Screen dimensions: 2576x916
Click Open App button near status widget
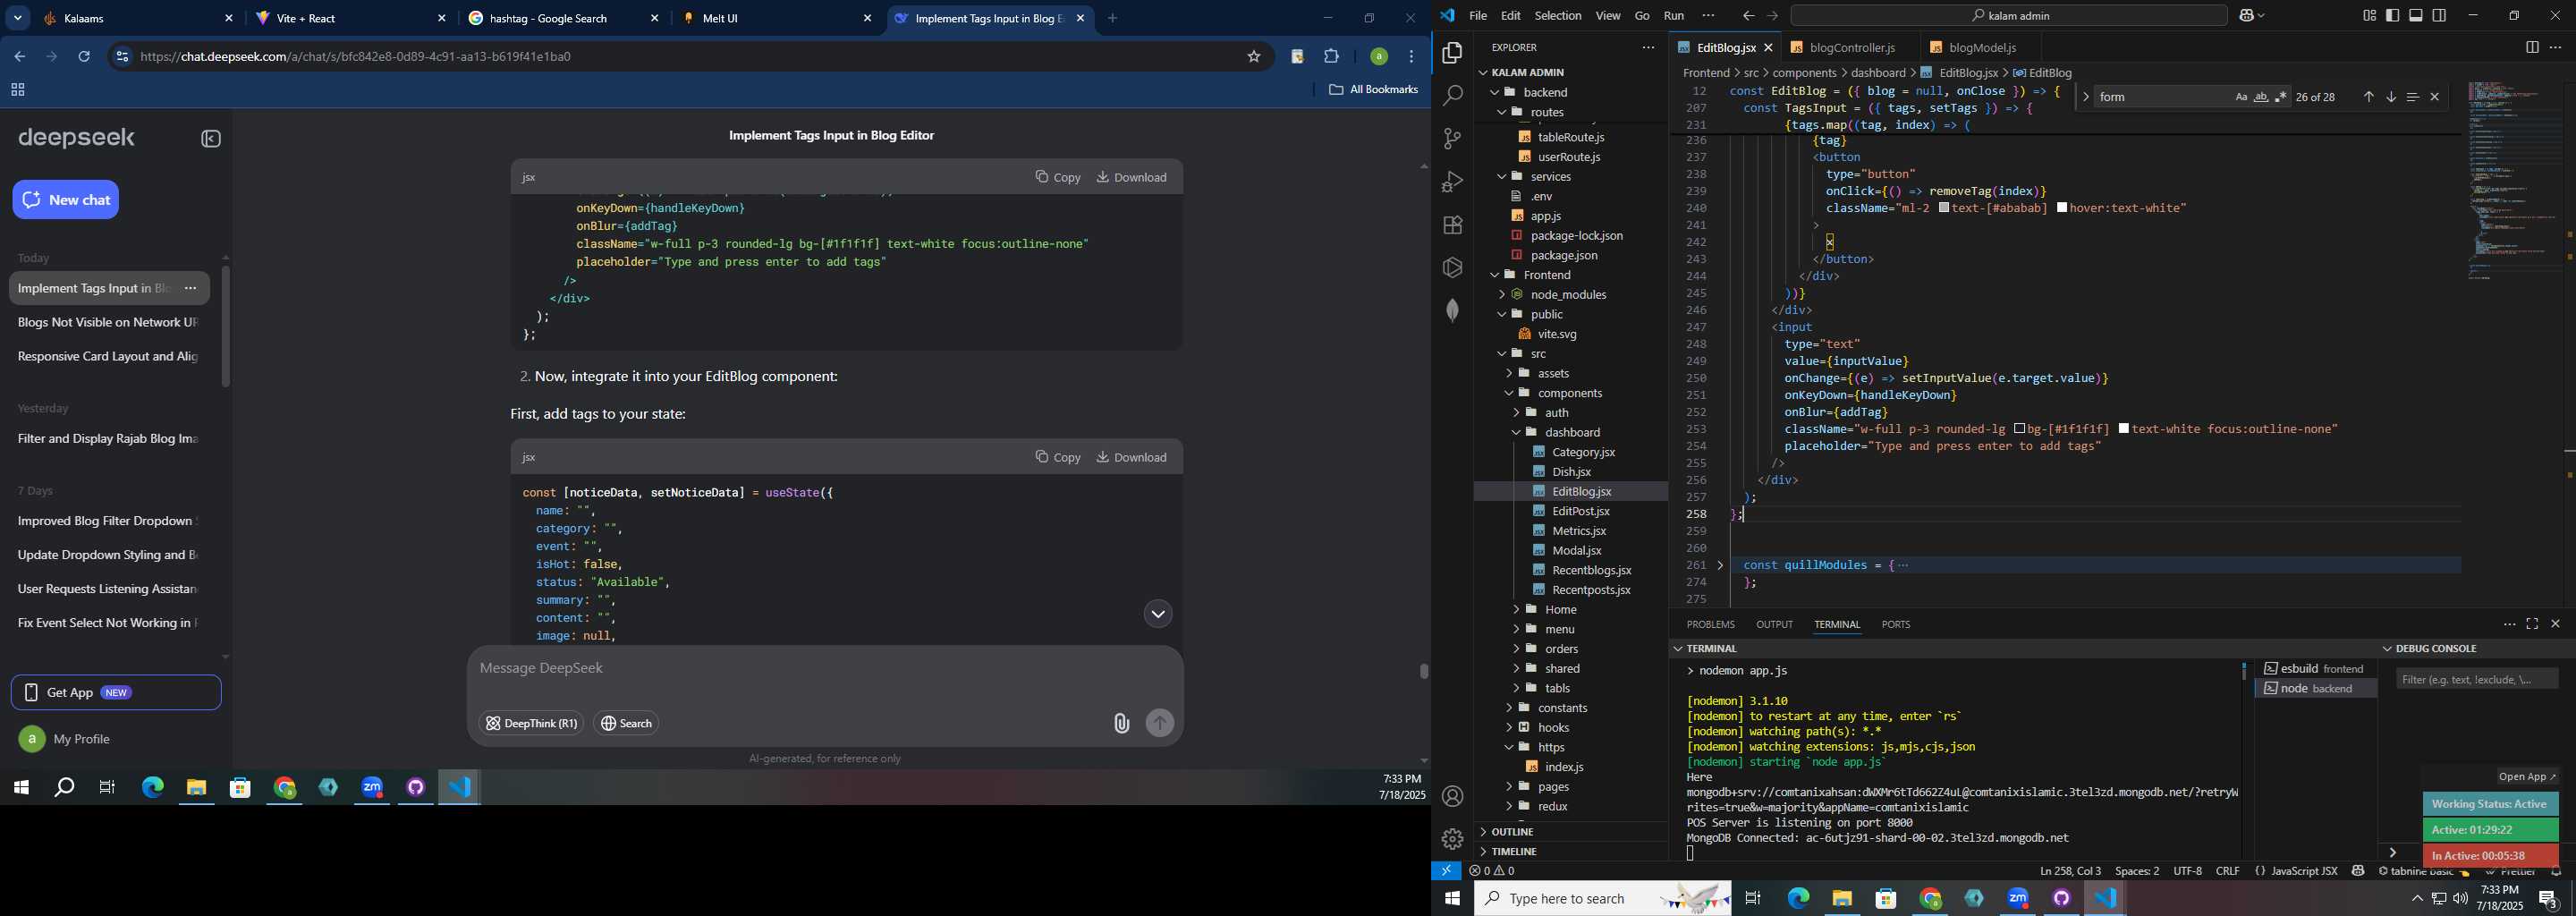pos(2526,777)
